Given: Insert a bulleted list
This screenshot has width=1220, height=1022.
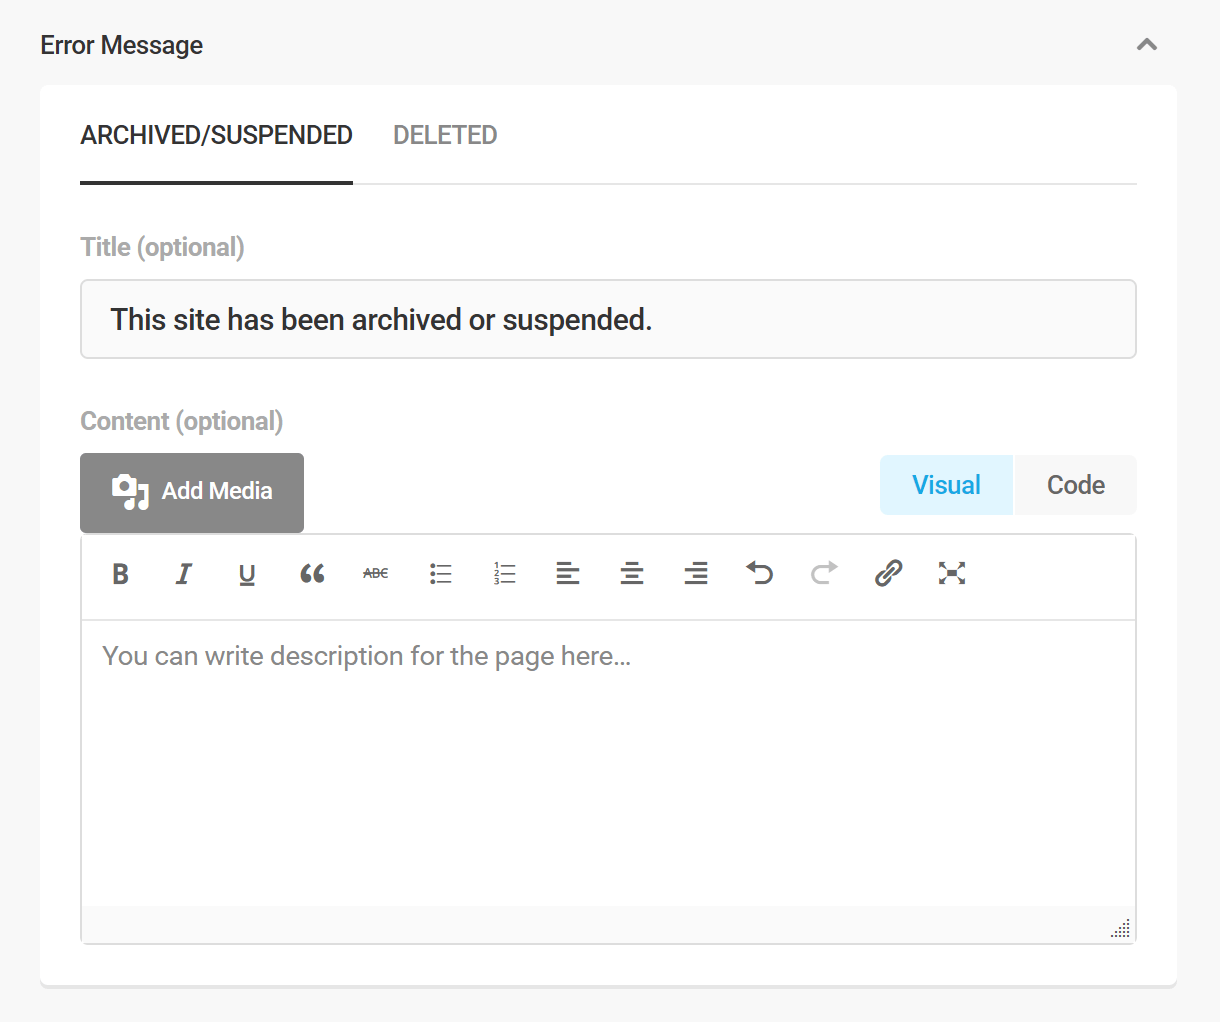Looking at the screenshot, I should point(440,573).
